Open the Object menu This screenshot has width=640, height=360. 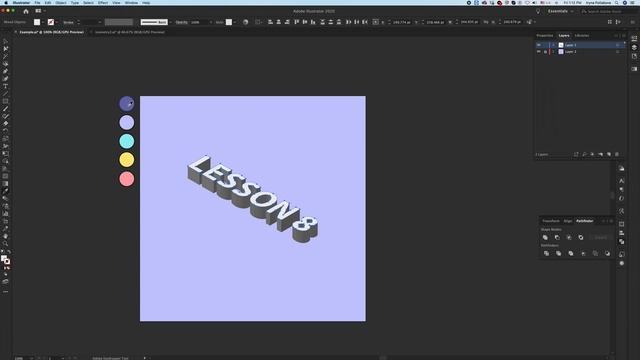click(61, 2)
